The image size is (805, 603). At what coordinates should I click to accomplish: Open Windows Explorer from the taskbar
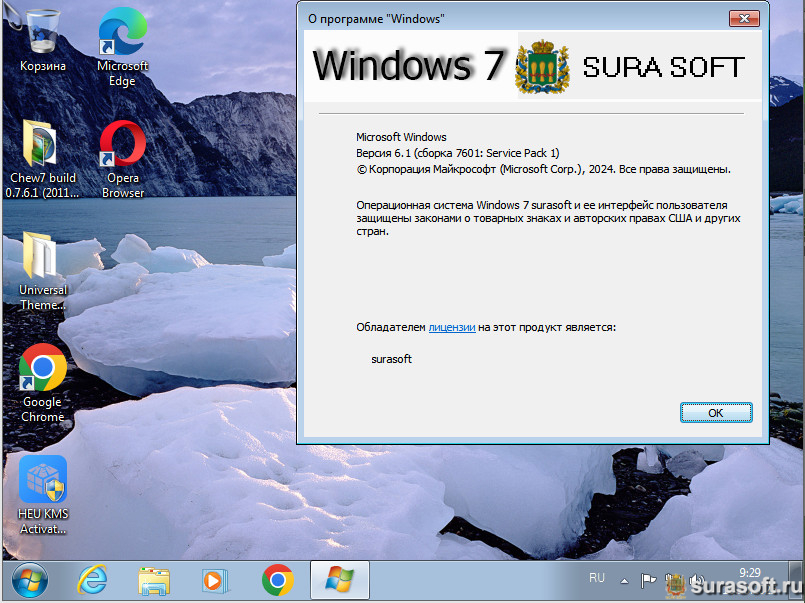pos(154,580)
